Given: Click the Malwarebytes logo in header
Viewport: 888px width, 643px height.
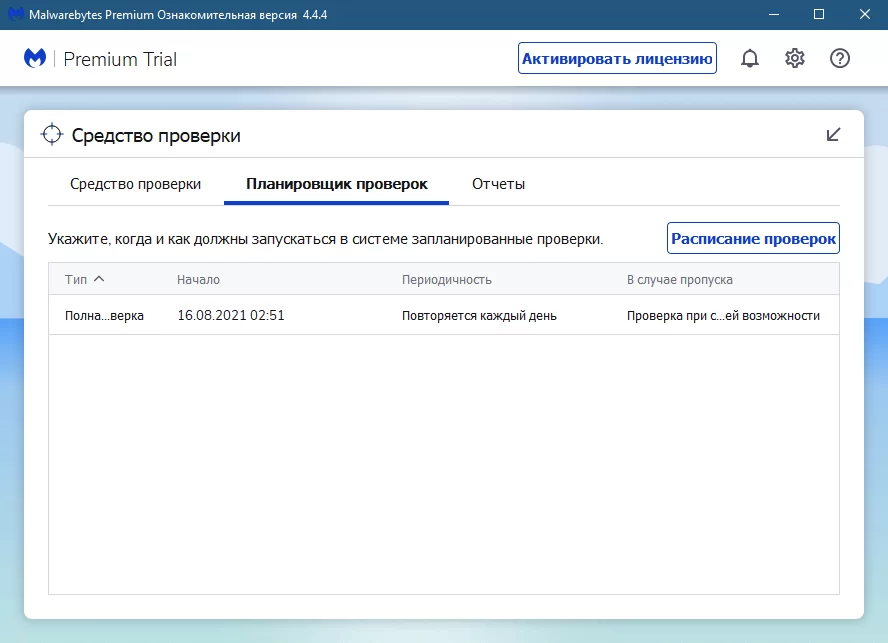Looking at the screenshot, I should pyautogui.click(x=35, y=58).
